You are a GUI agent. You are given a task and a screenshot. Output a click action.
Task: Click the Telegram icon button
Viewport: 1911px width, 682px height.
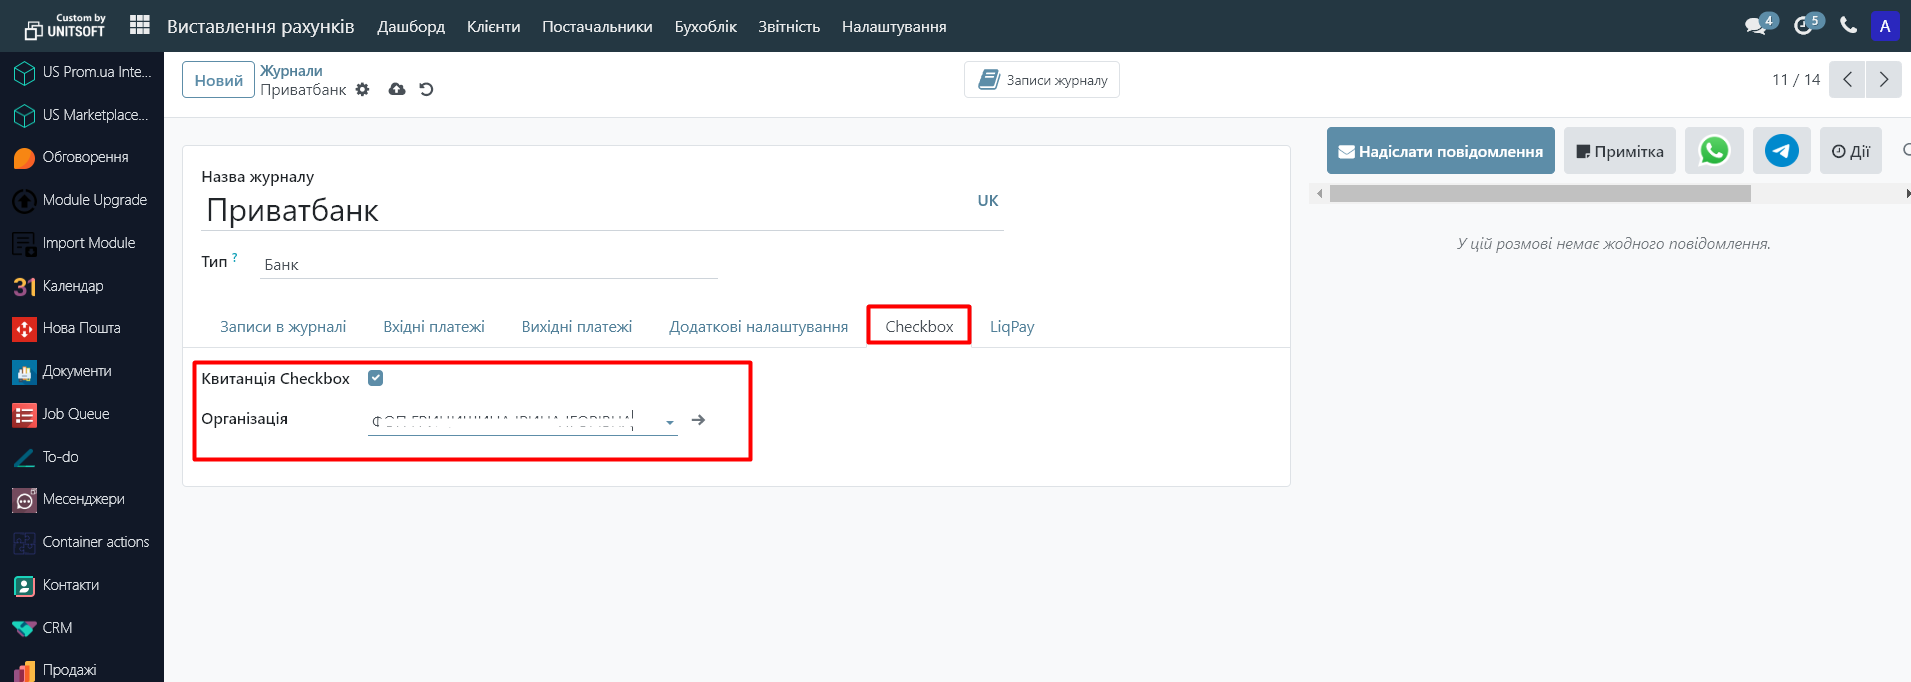pyautogui.click(x=1781, y=151)
